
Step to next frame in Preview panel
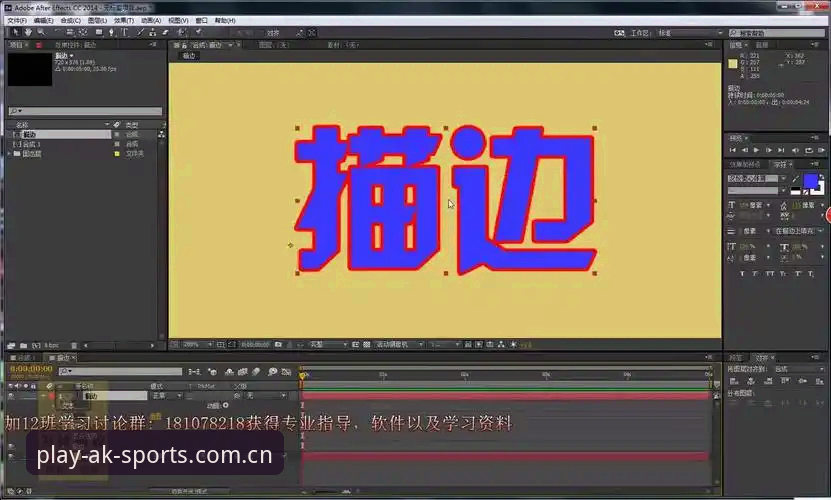click(769, 150)
